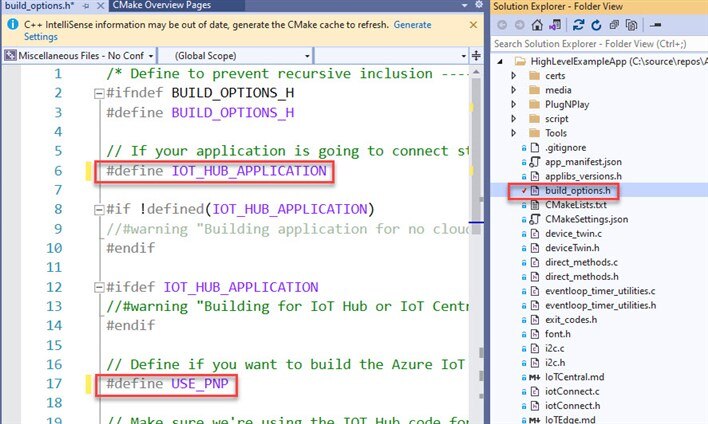
Task: Close the build_options.h editor tab
Action: (96, 6)
